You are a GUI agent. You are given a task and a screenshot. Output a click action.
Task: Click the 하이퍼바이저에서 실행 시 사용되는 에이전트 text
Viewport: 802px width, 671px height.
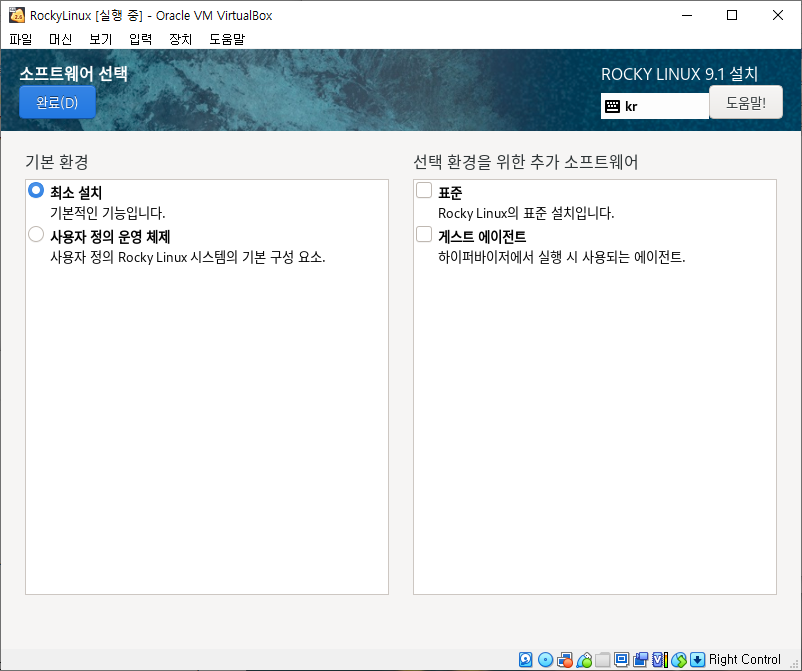click(562, 257)
